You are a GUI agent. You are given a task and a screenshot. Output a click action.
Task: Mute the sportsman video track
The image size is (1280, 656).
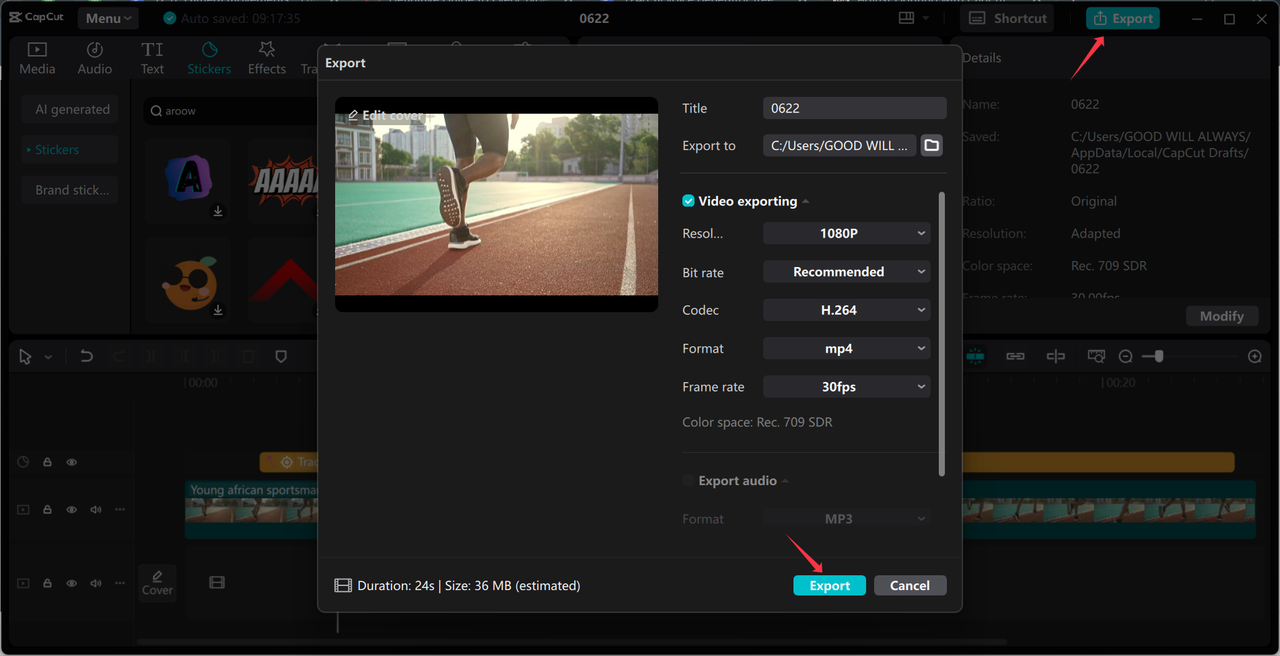coord(96,510)
